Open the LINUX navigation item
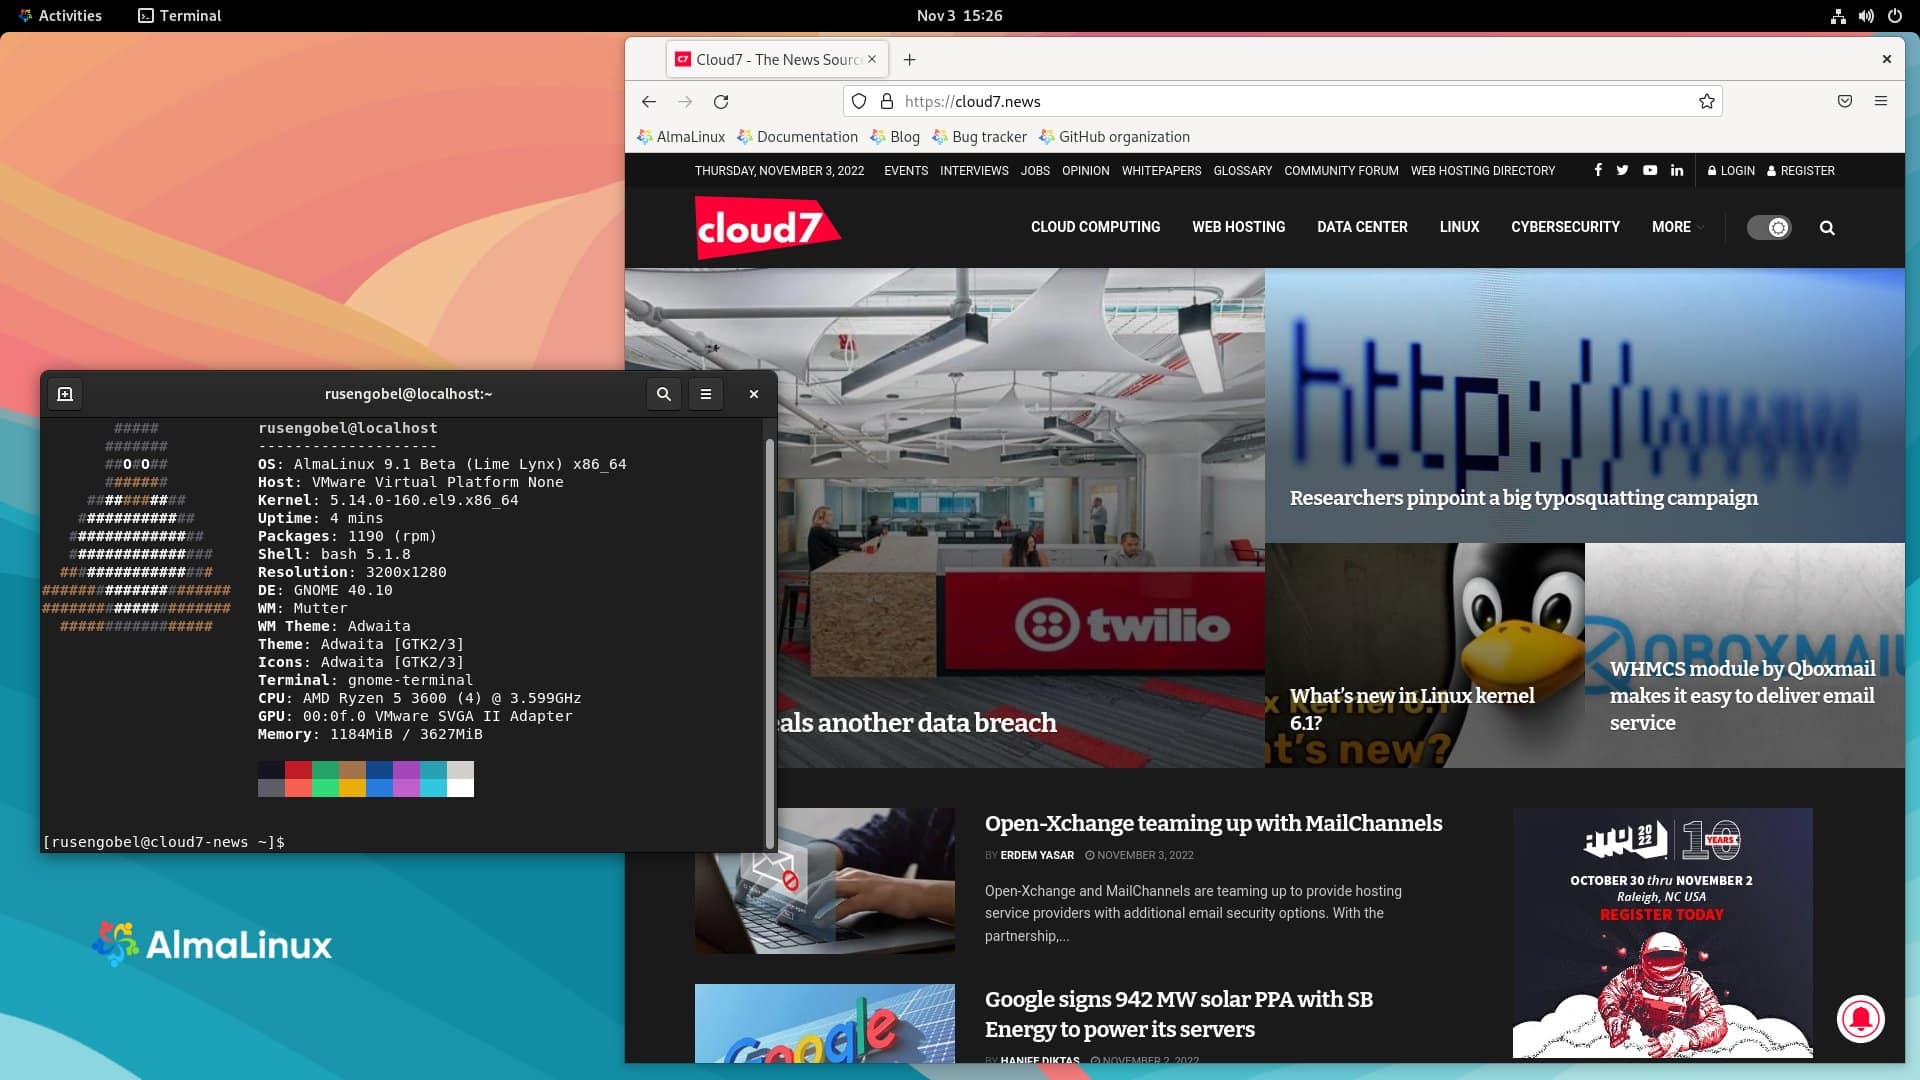The image size is (1920, 1080). point(1459,227)
